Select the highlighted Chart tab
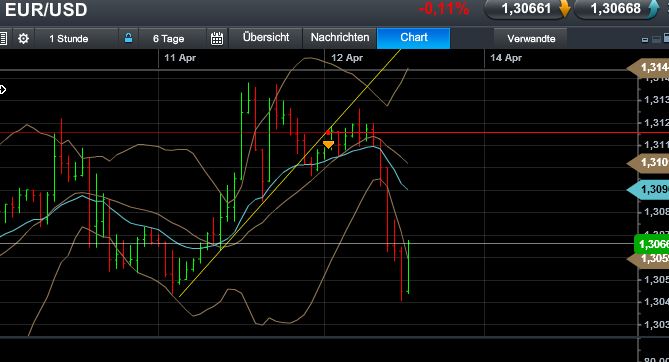 click(413, 38)
